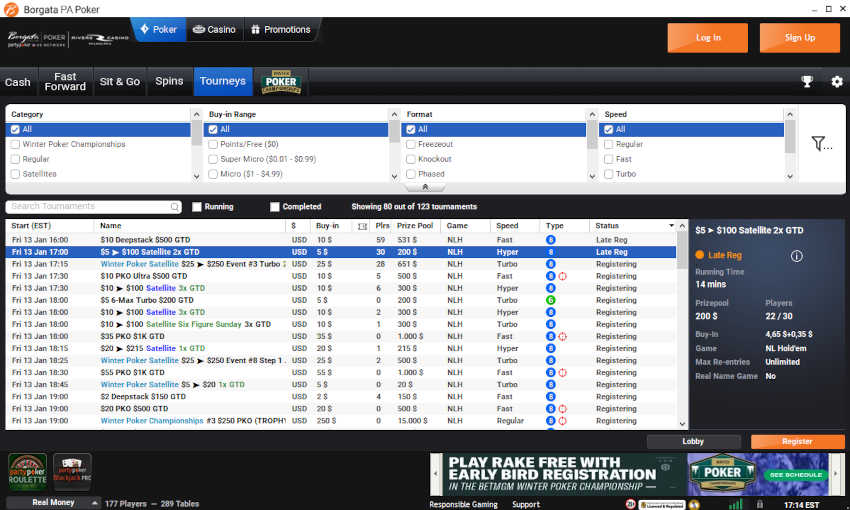Launch the partypoker Blackjack Pro icon
Viewport: 850px width, 510px height.
(72, 472)
